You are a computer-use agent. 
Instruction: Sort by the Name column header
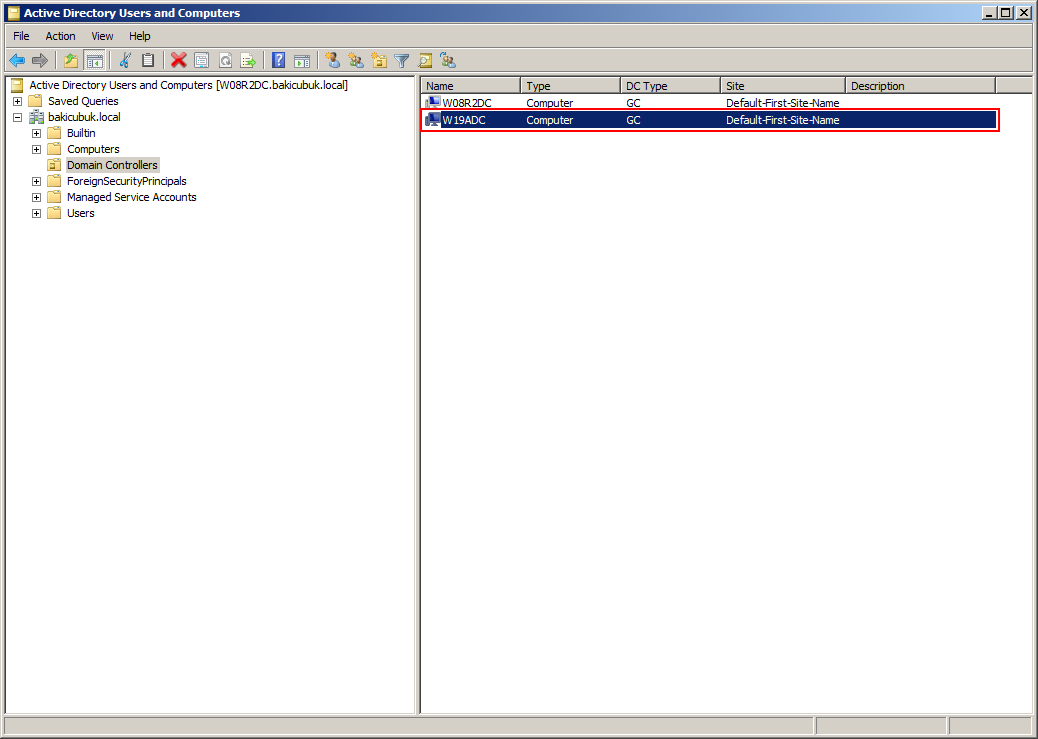(x=471, y=86)
